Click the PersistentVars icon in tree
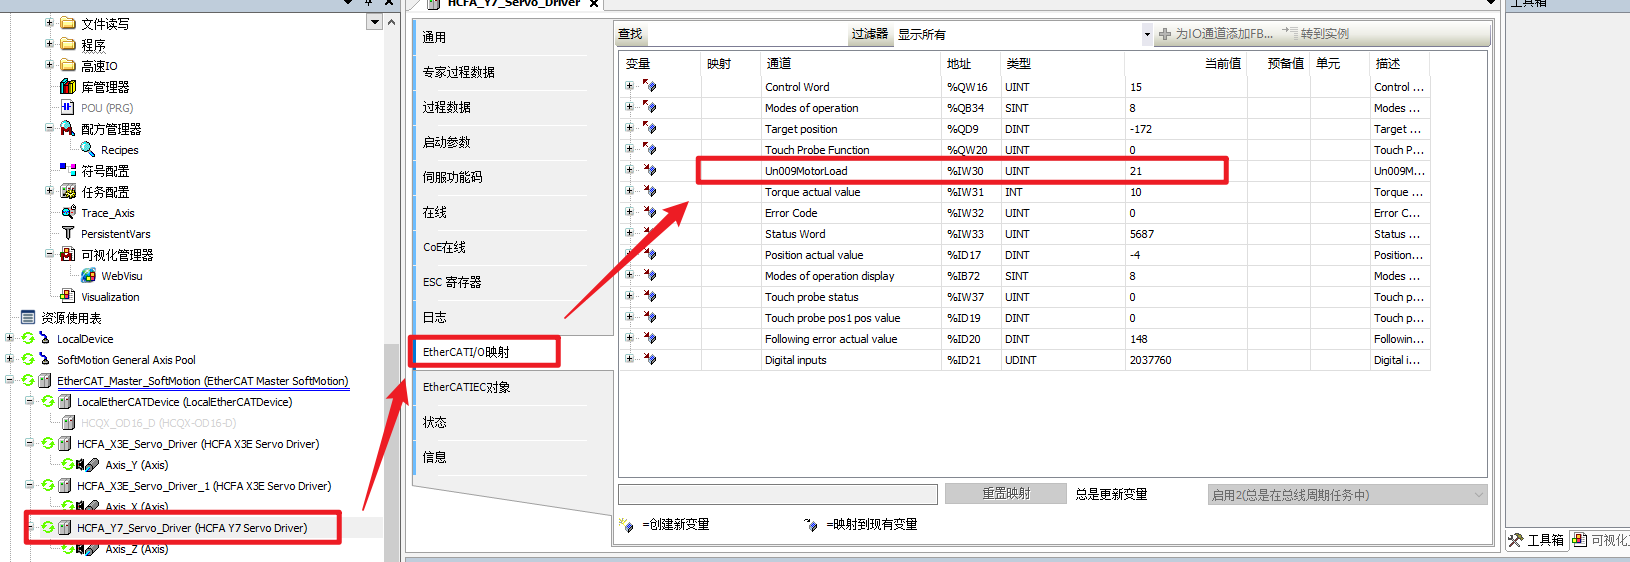 coord(68,234)
